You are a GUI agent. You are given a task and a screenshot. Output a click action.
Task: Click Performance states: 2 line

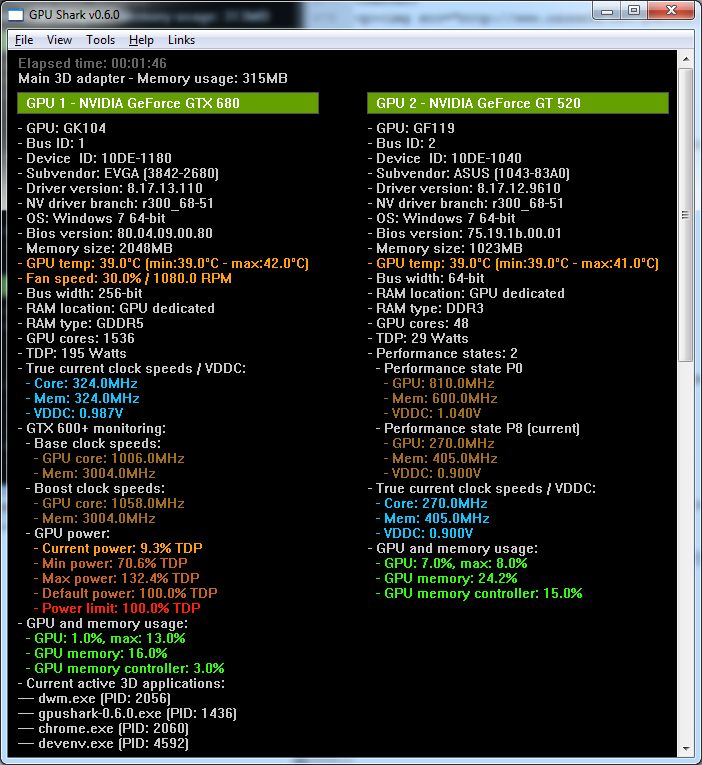tap(442, 353)
